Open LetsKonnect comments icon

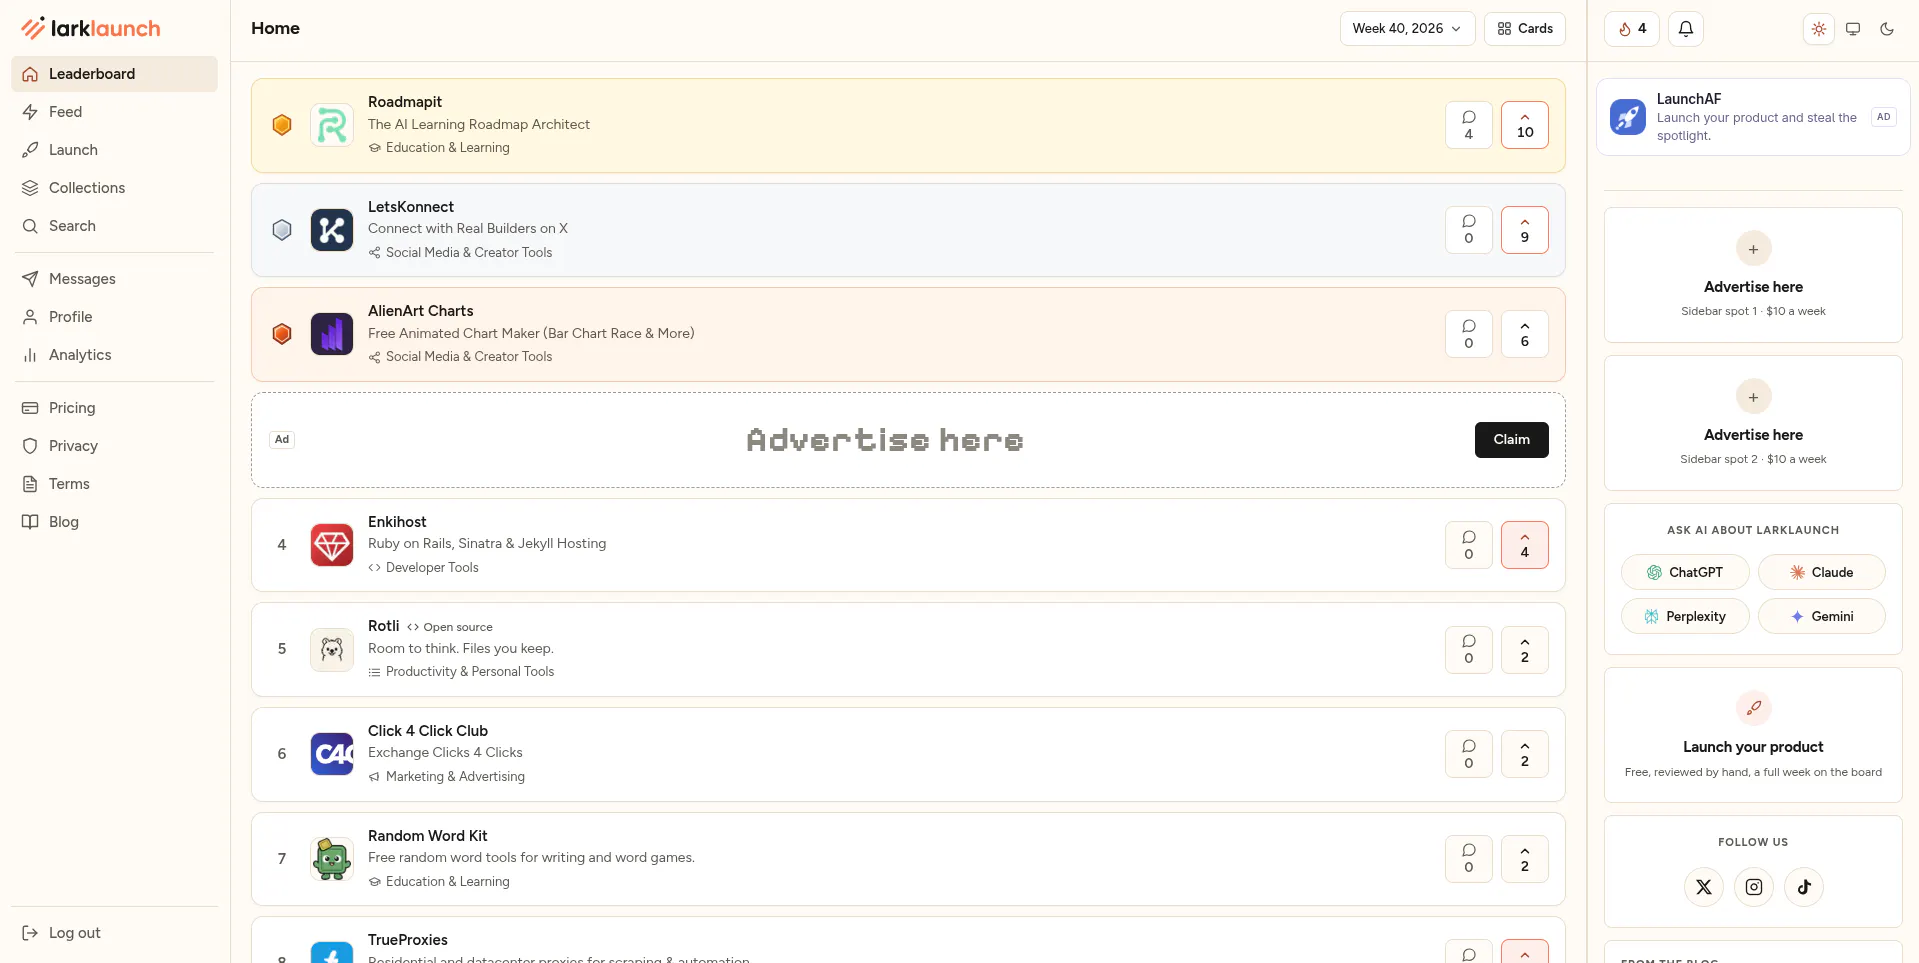1468,230
